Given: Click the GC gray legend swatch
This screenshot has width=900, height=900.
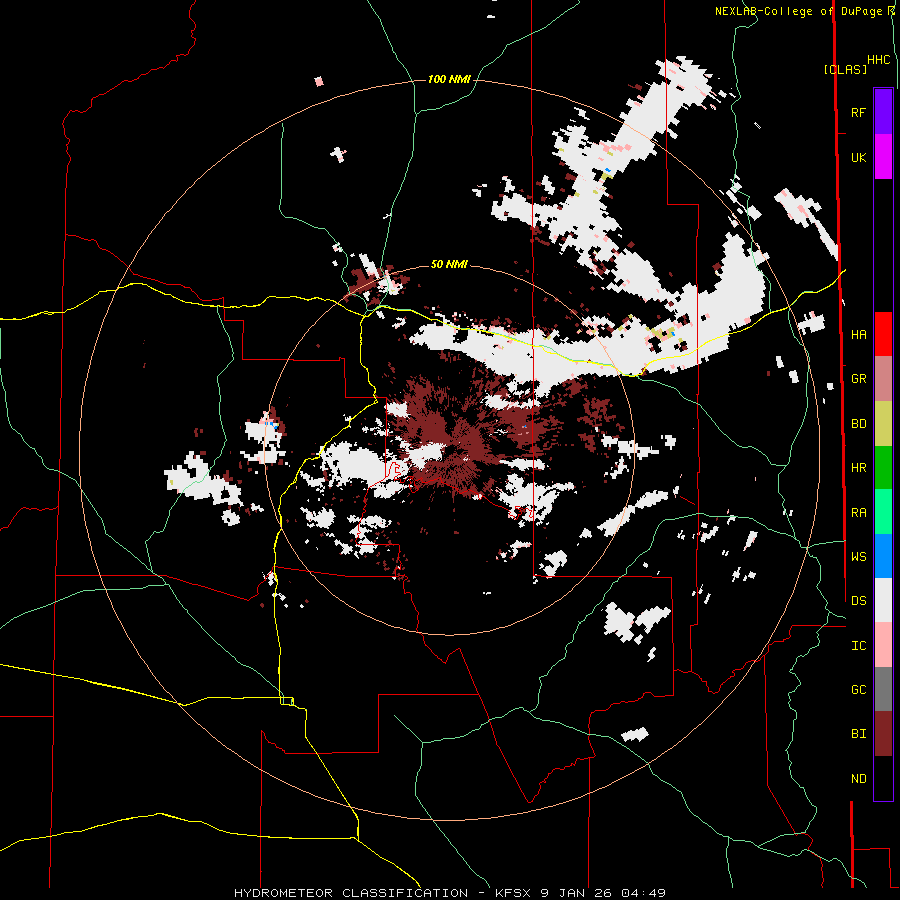Looking at the screenshot, I should [x=883, y=689].
